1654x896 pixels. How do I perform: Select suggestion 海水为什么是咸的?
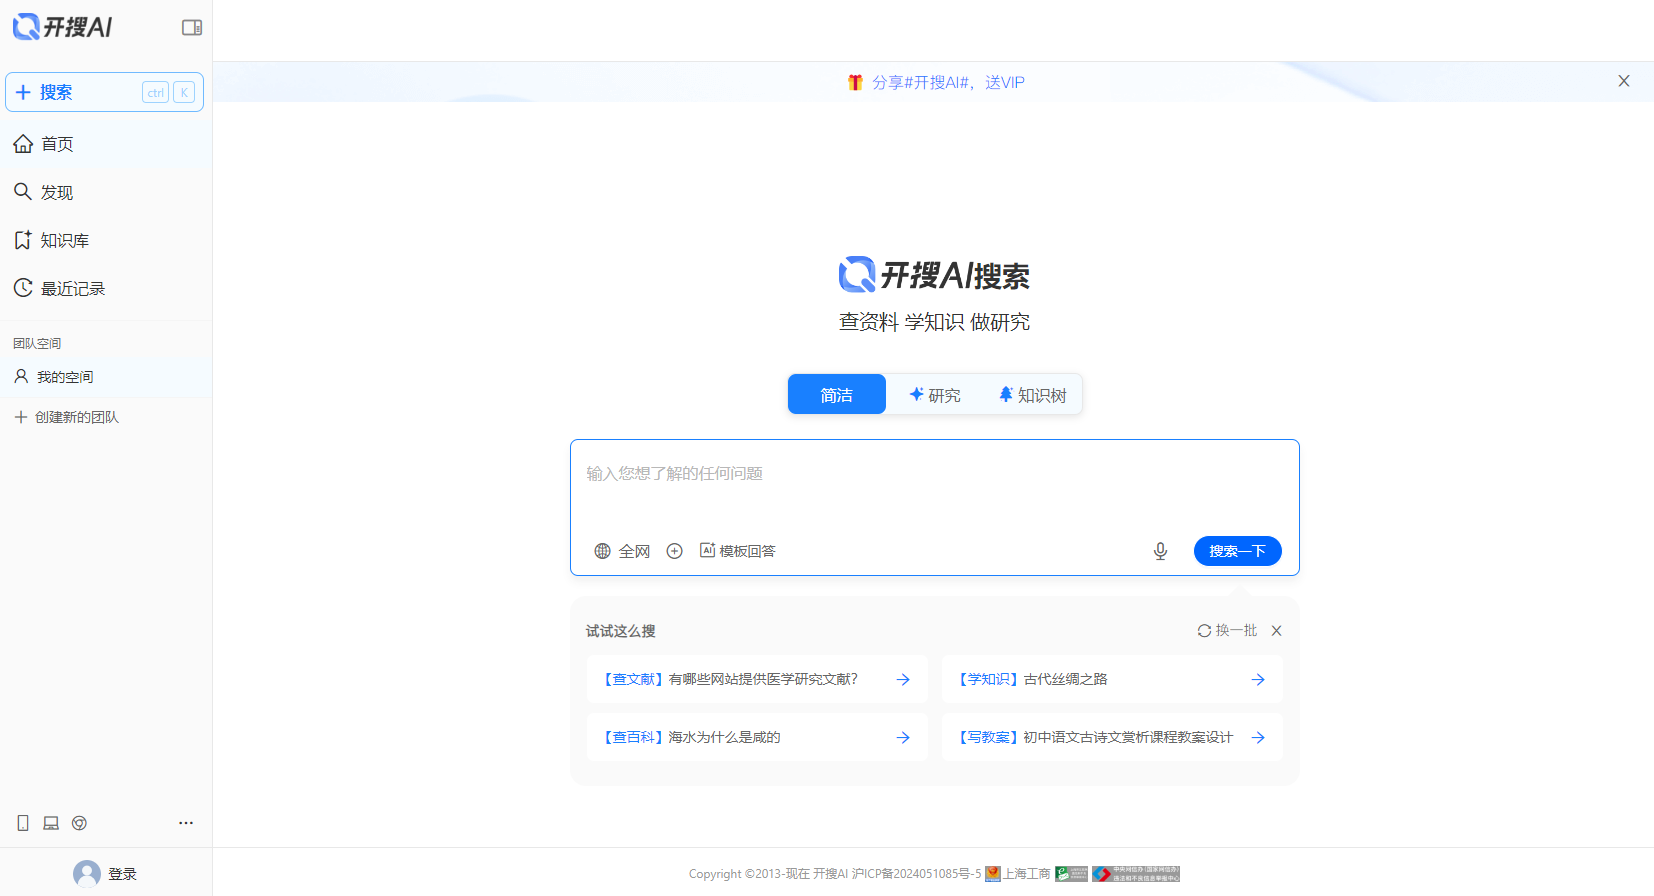point(757,737)
